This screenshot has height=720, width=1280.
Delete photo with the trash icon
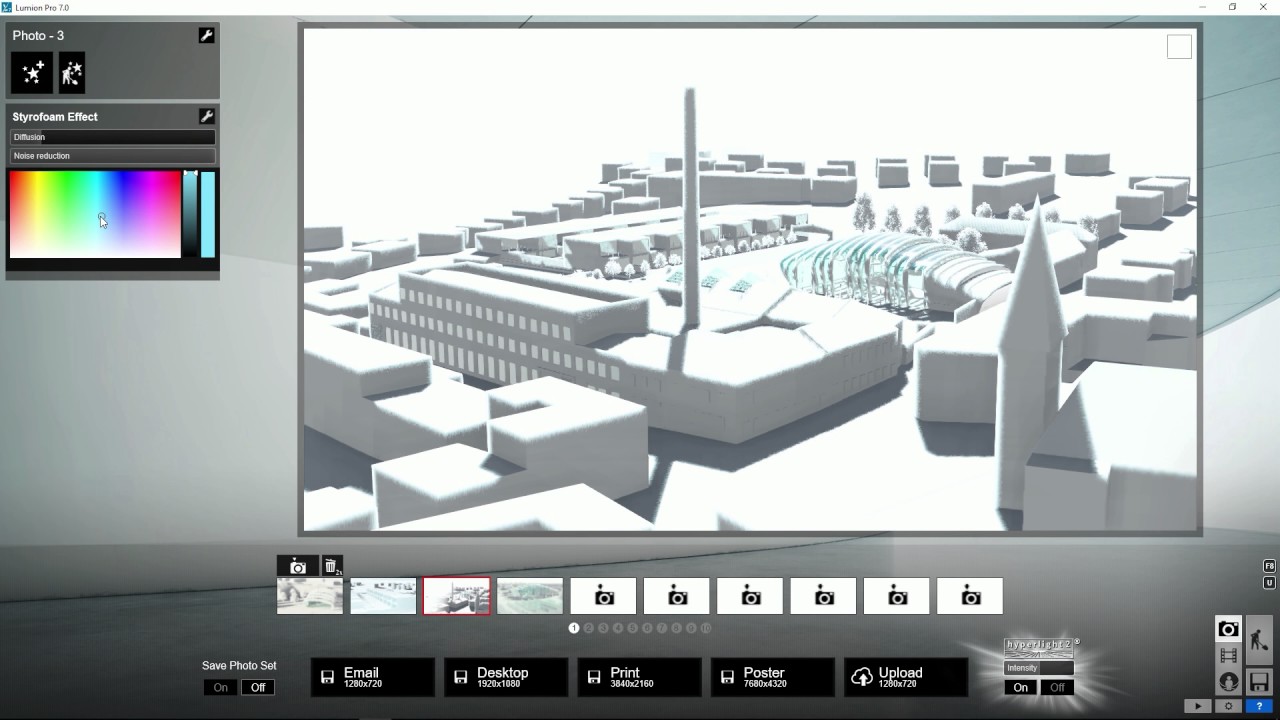[332, 566]
